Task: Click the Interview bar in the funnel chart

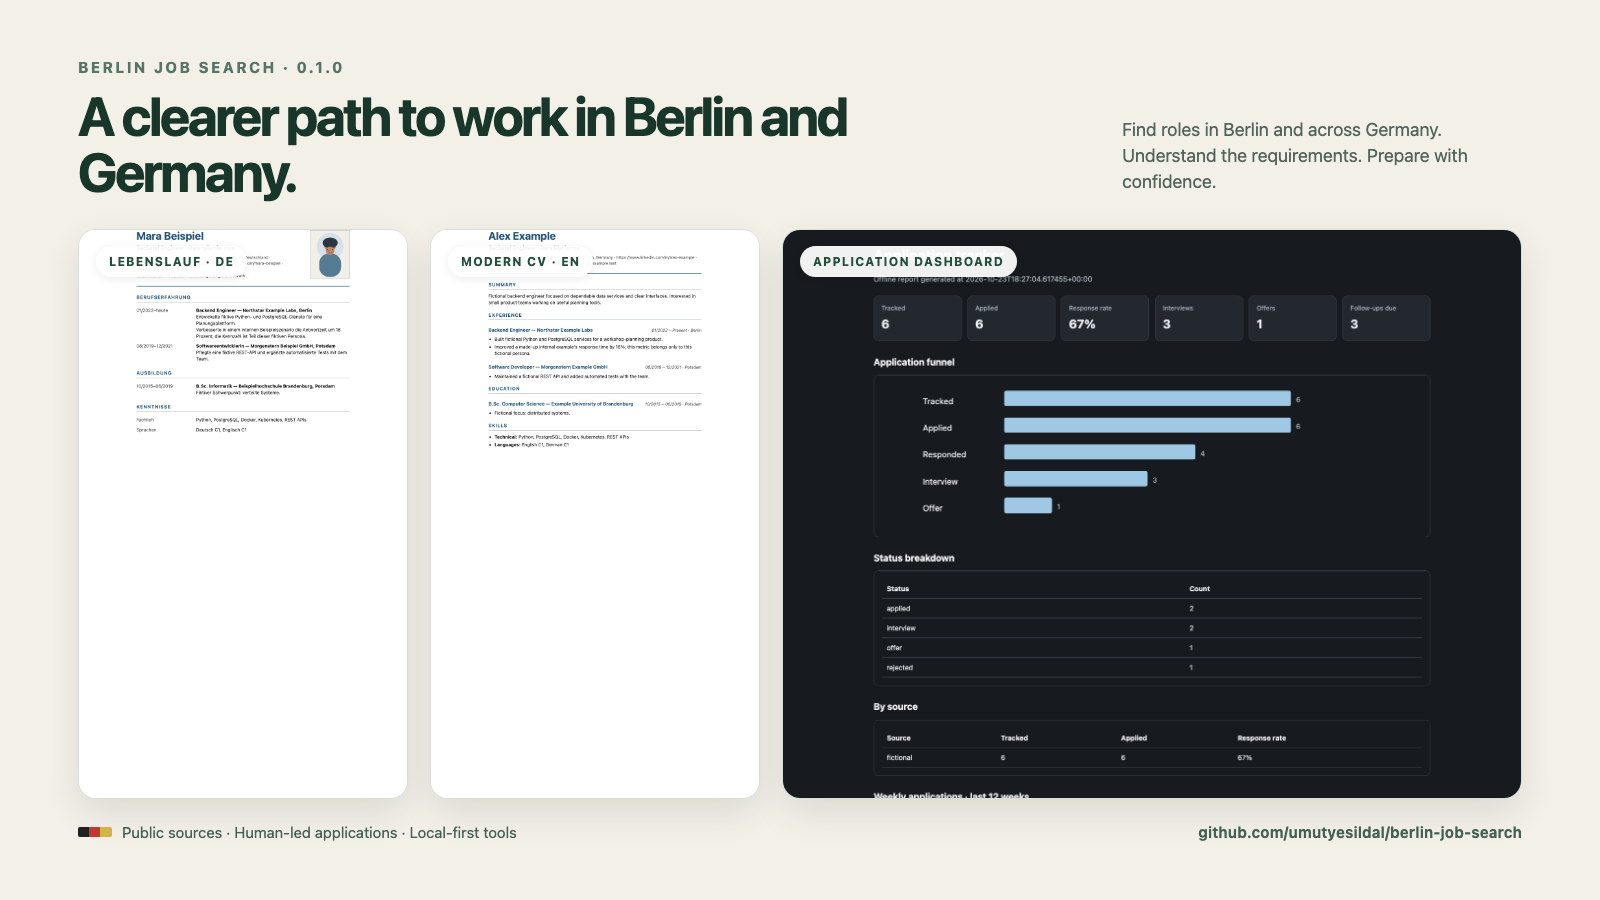Action: [1075, 480]
